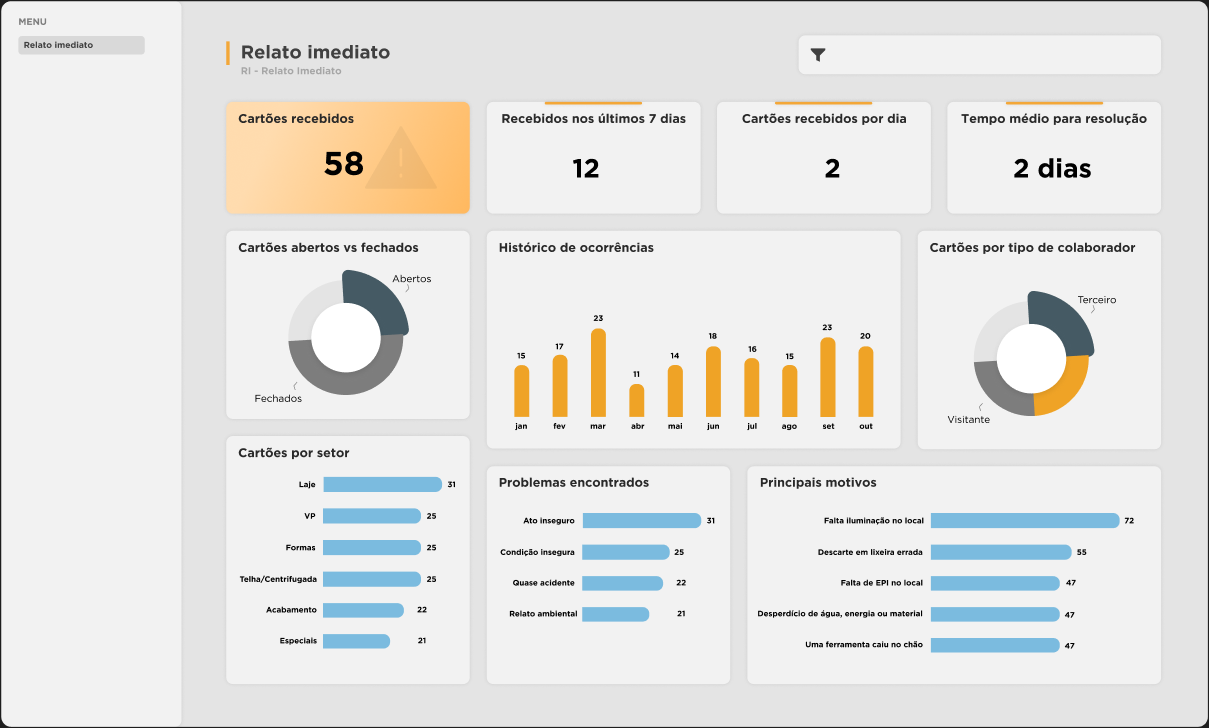
Task: Select the set bar showing 23 occurrences
Action: coord(827,380)
